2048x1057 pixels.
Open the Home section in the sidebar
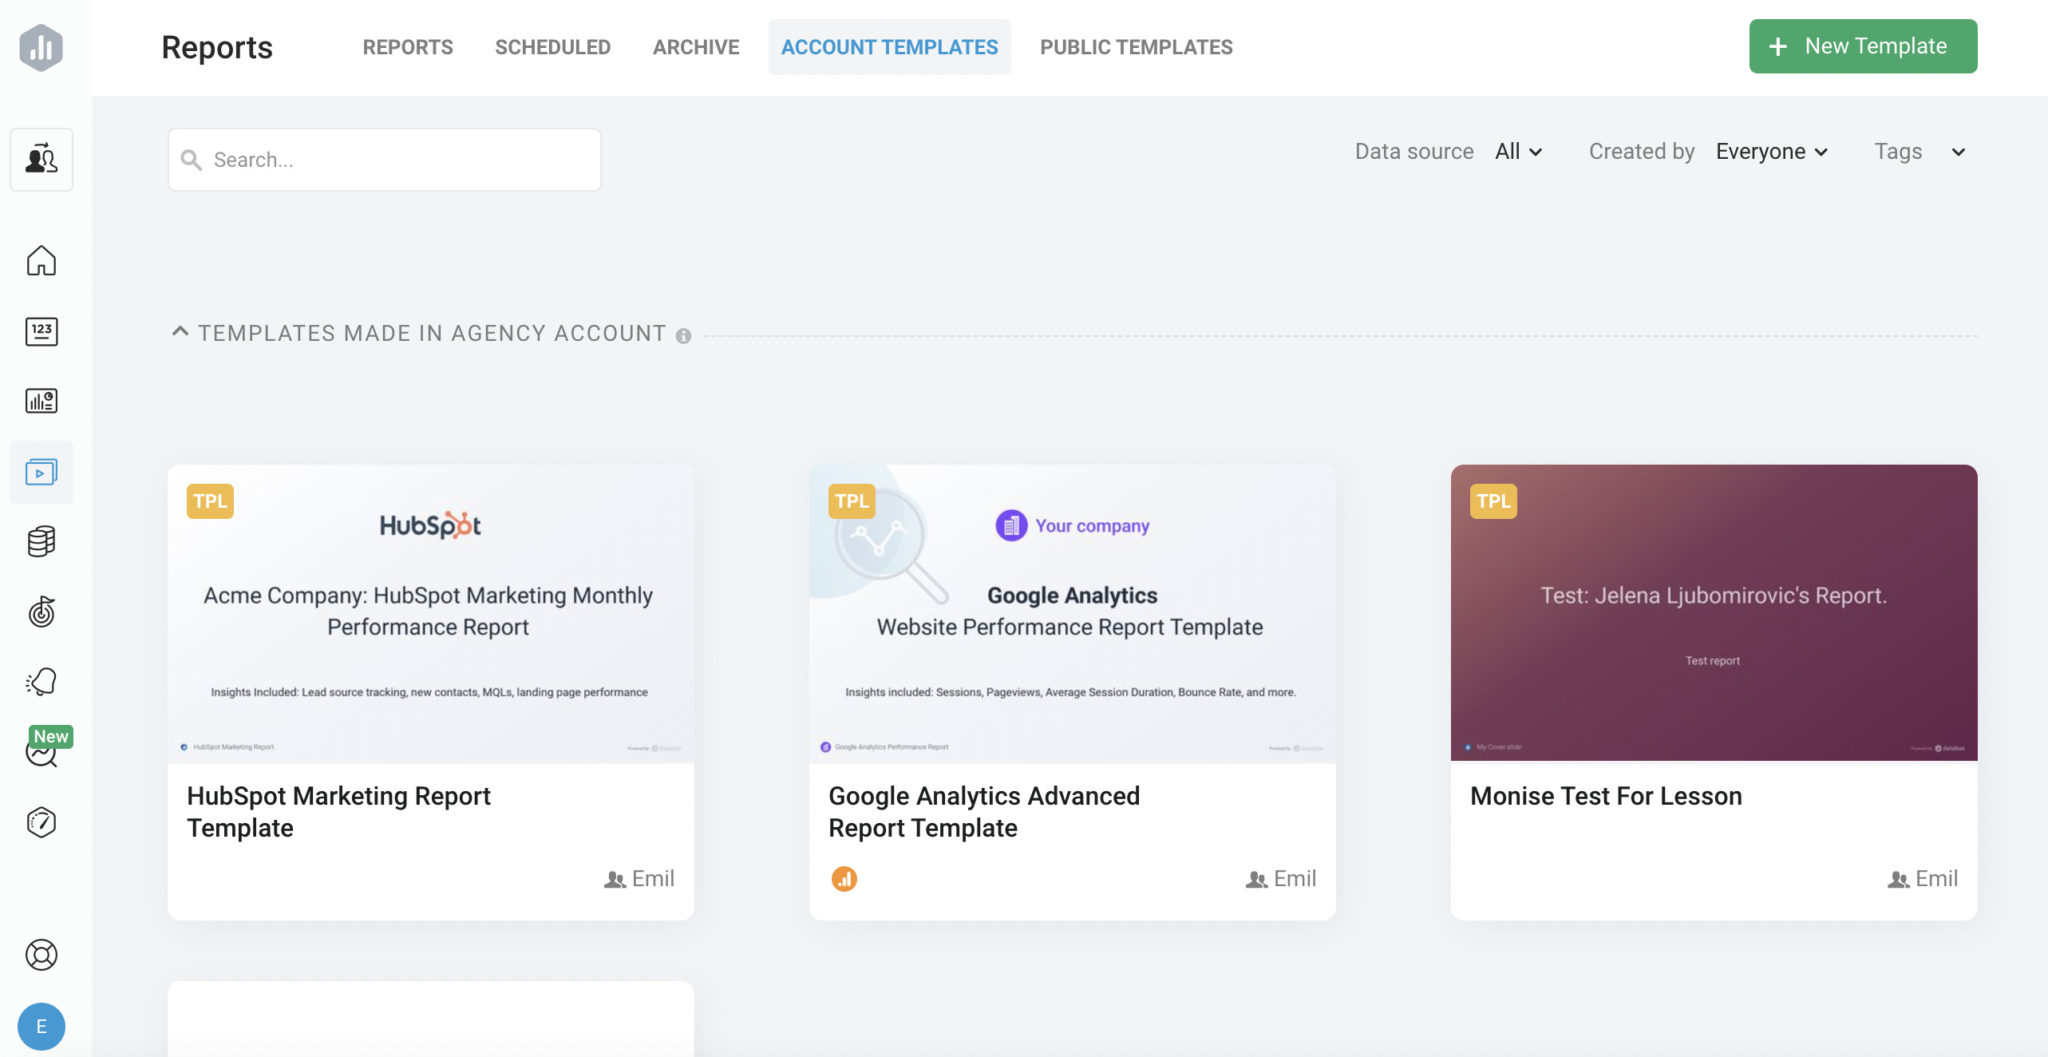pyautogui.click(x=42, y=260)
